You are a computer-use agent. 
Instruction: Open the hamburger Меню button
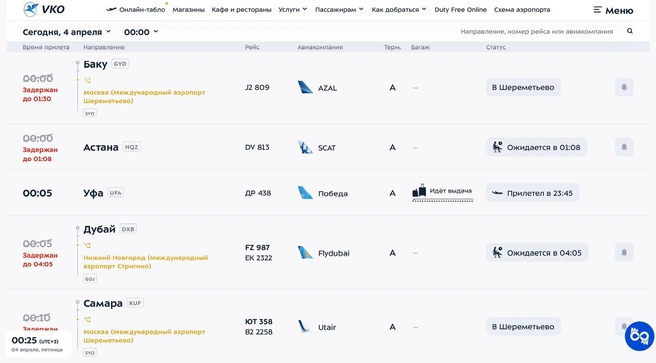pos(613,10)
